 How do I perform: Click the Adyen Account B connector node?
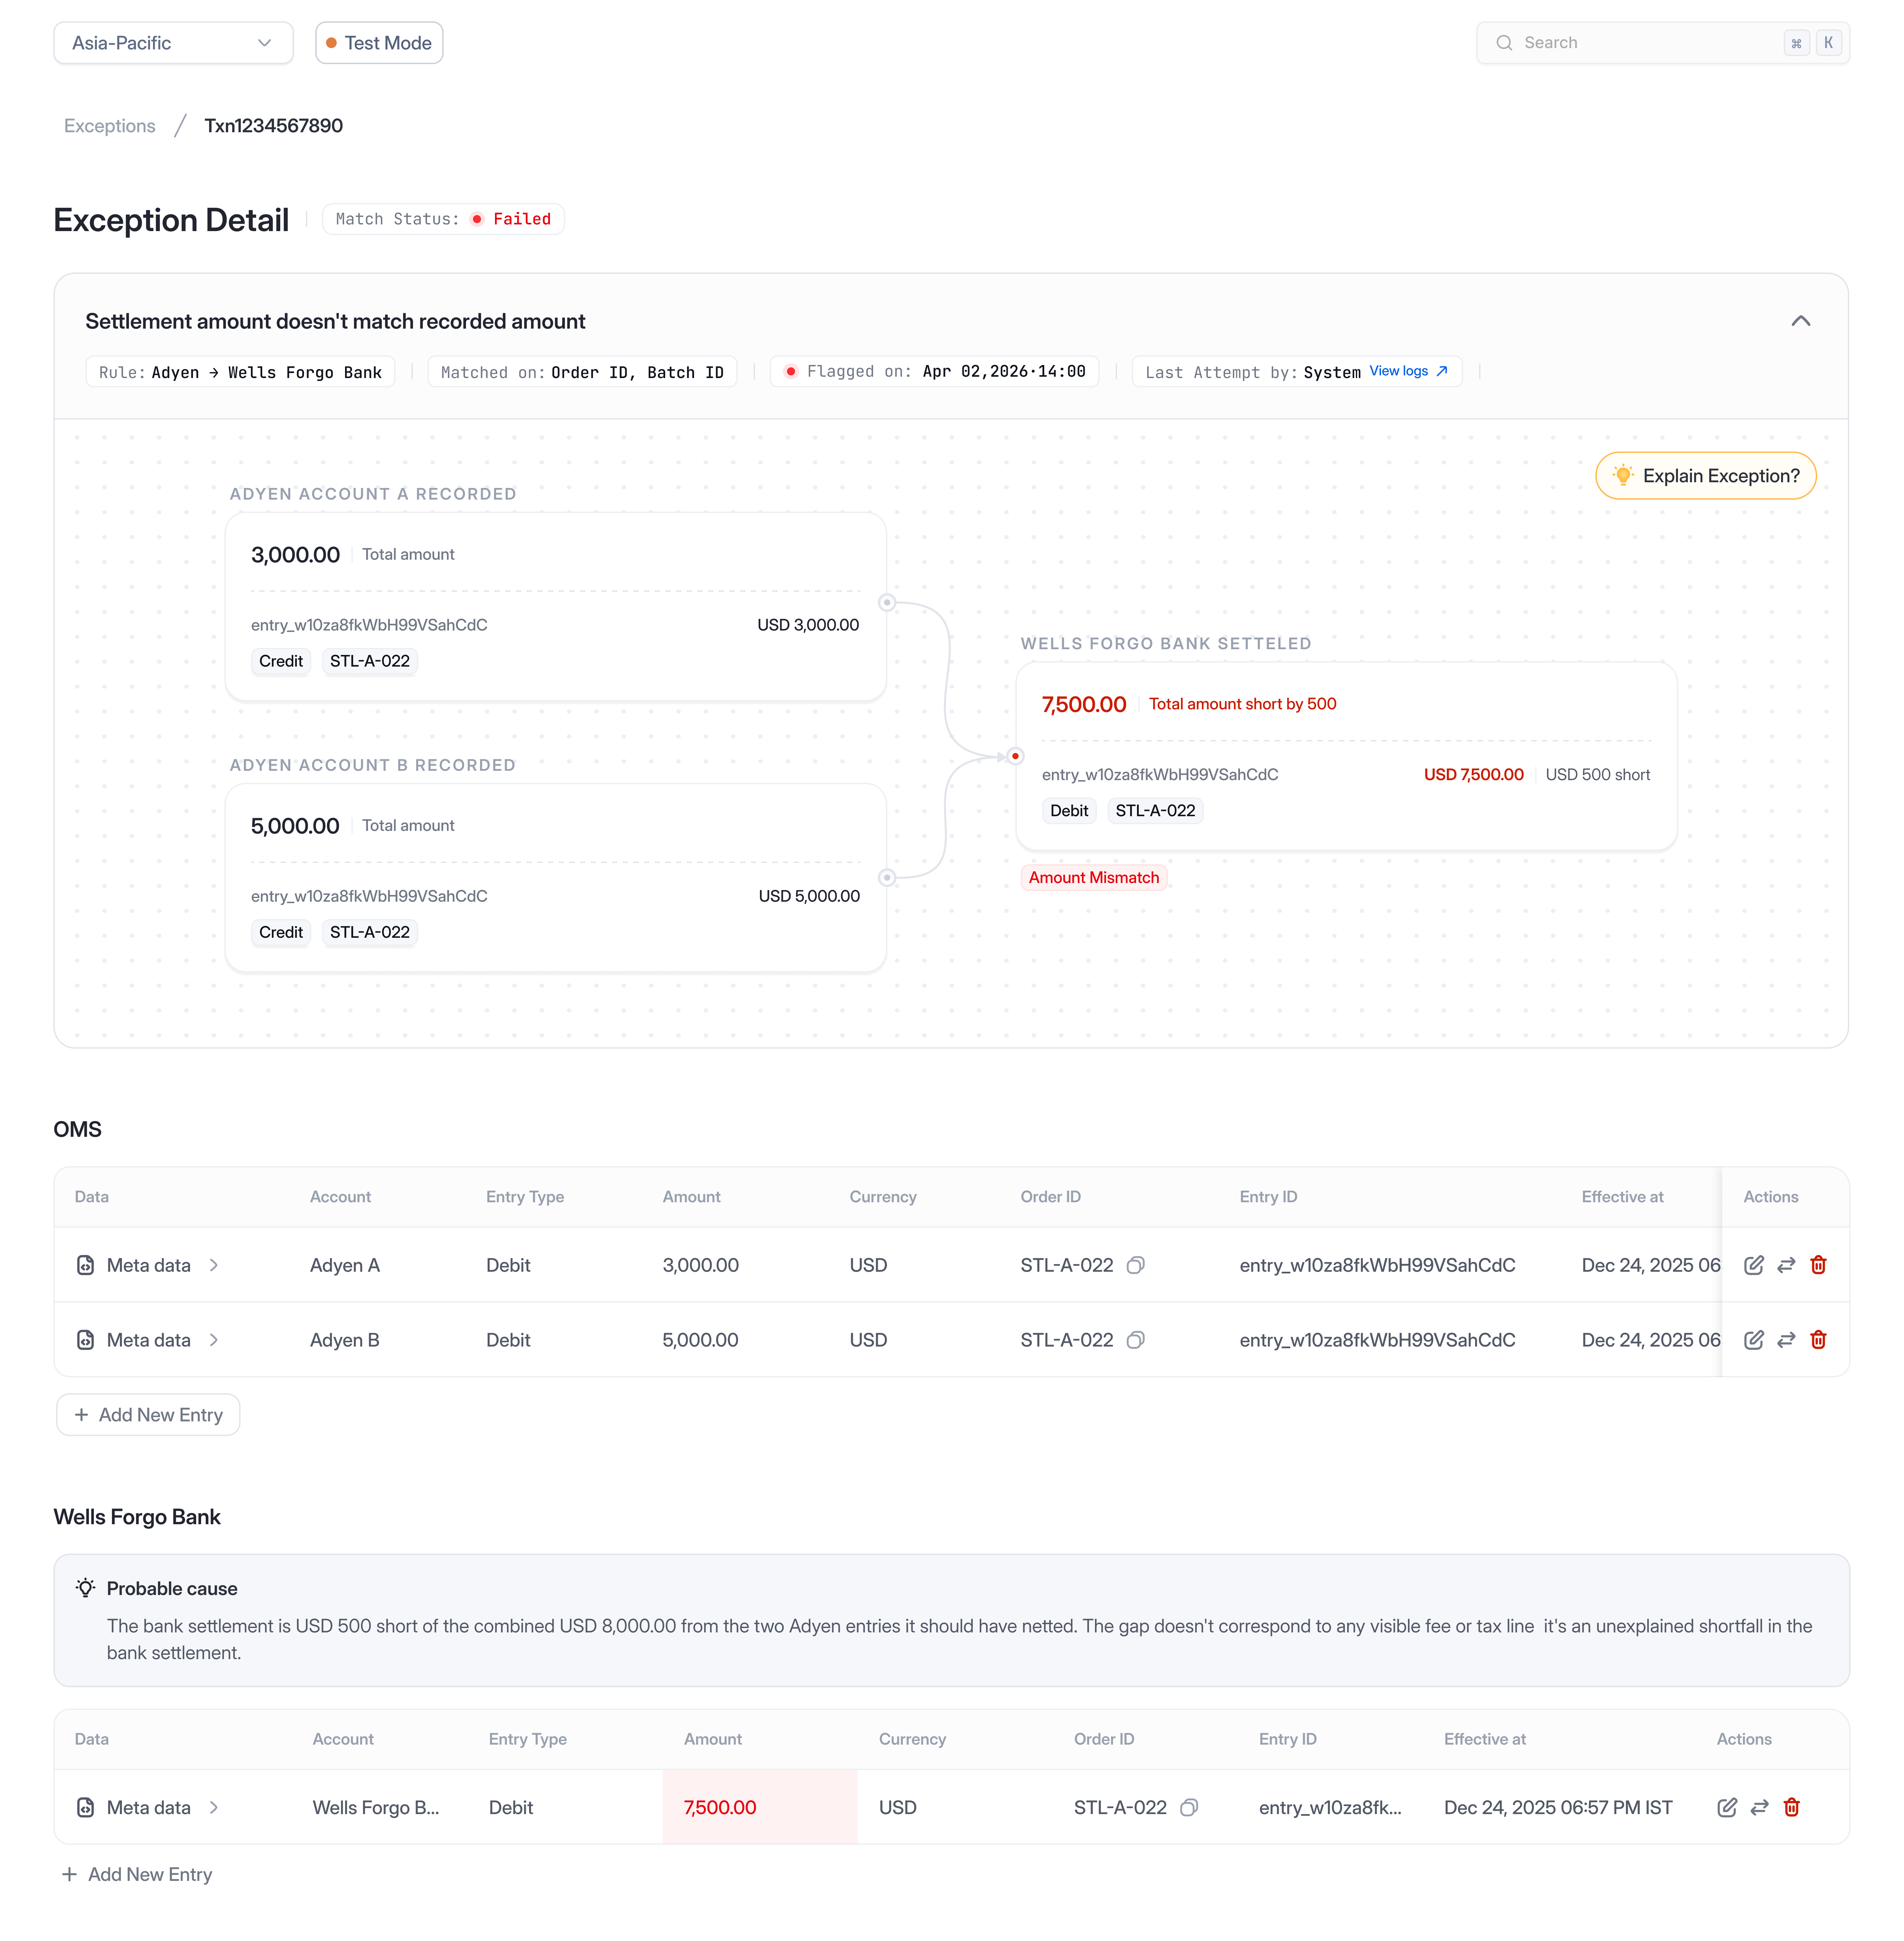887,878
